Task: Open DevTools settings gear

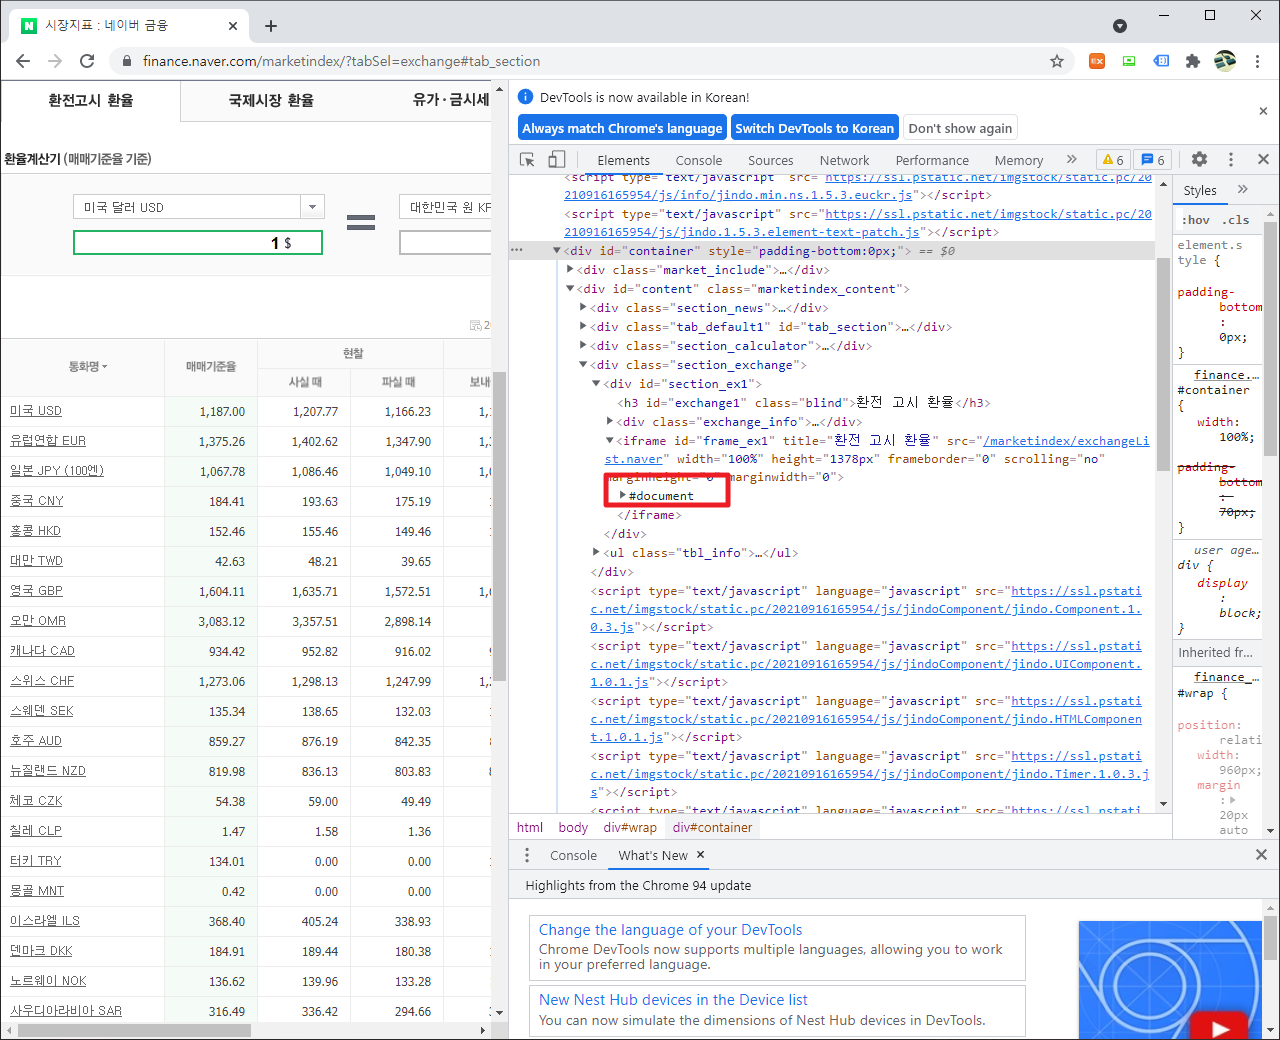Action: 1199,159
